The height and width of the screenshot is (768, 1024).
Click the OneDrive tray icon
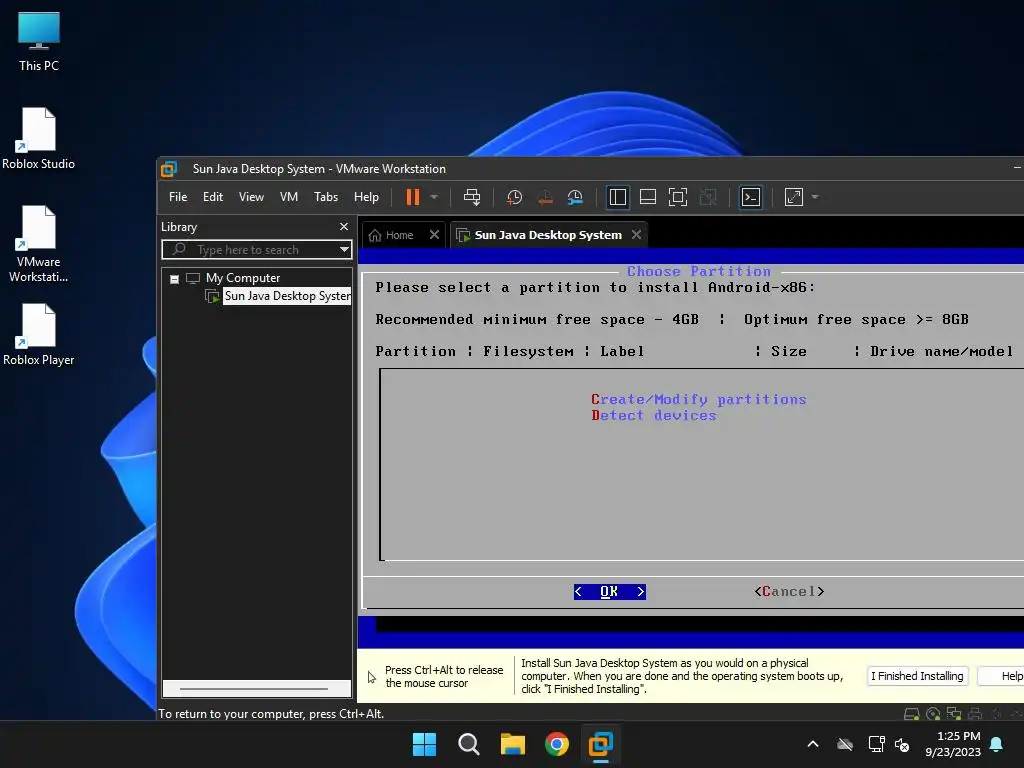[x=845, y=744]
